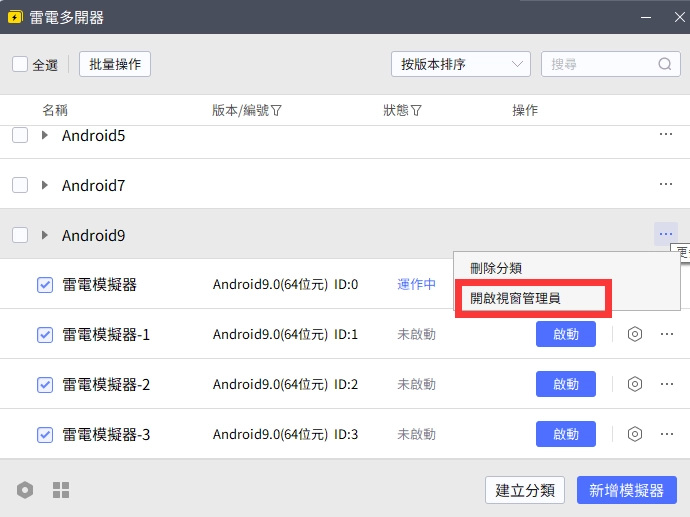
Task: Click the Android9.0(64位元) ID:0 version text
Action: pos(285,285)
